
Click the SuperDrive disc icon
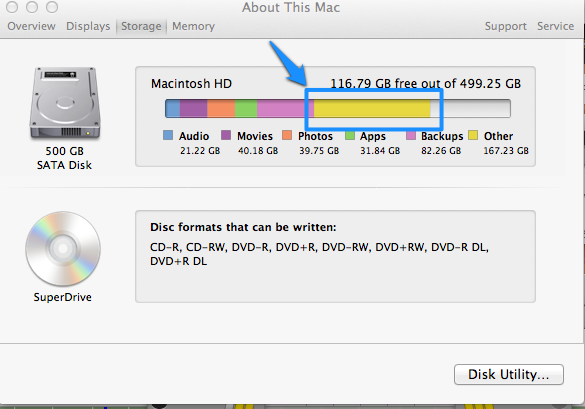tap(63, 249)
